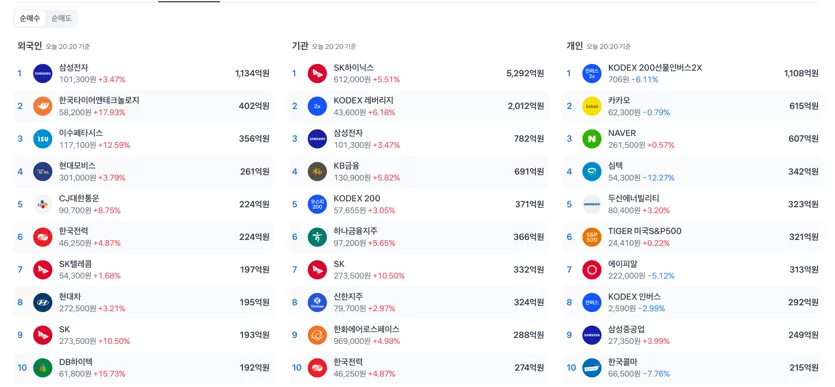Click the 삼성중공업 Samsung logo
Image resolution: width=835 pixels, height=387 pixels.
(x=592, y=335)
